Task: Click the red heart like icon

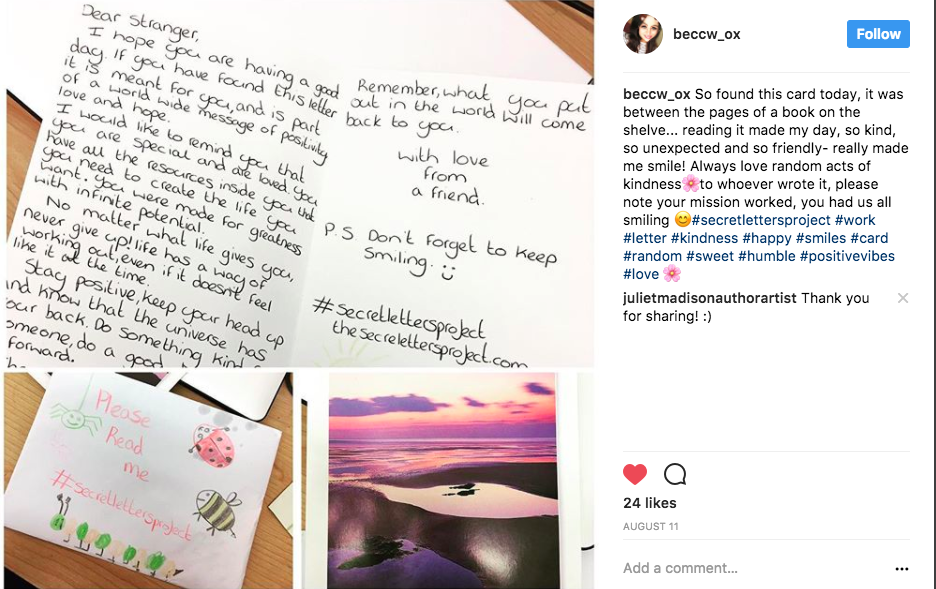Action: coord(635,474)
